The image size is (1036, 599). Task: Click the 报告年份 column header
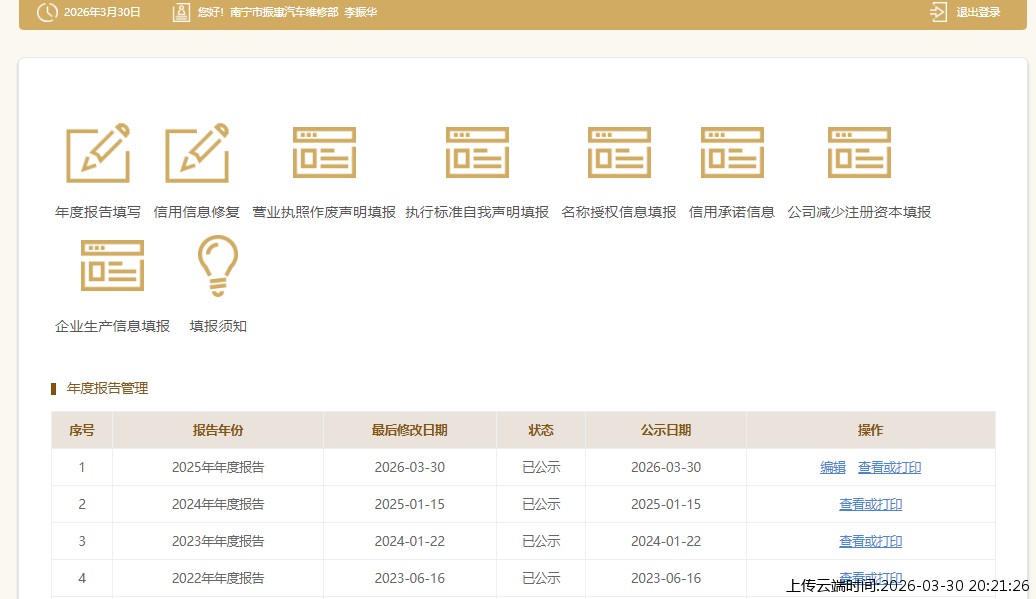pos(218,430)
